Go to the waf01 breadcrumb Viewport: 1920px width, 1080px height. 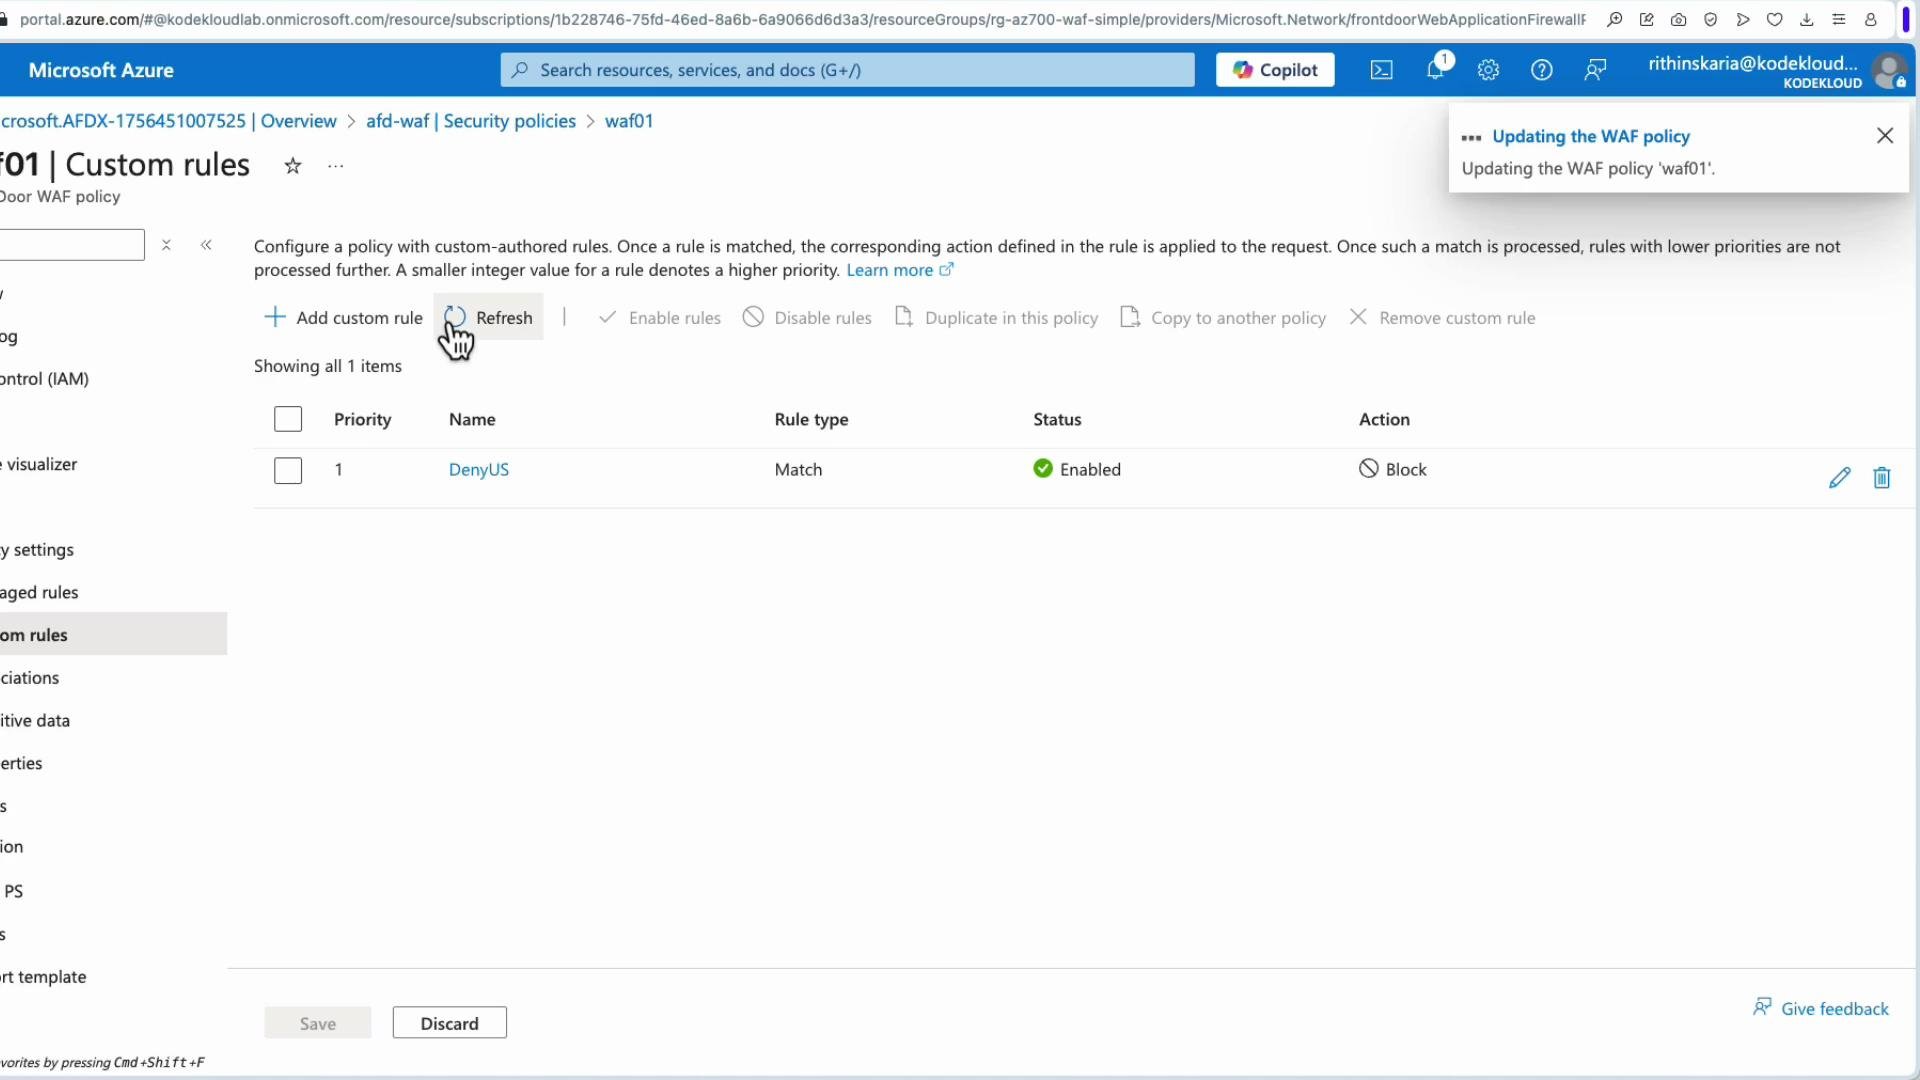(x=629, y=121)
